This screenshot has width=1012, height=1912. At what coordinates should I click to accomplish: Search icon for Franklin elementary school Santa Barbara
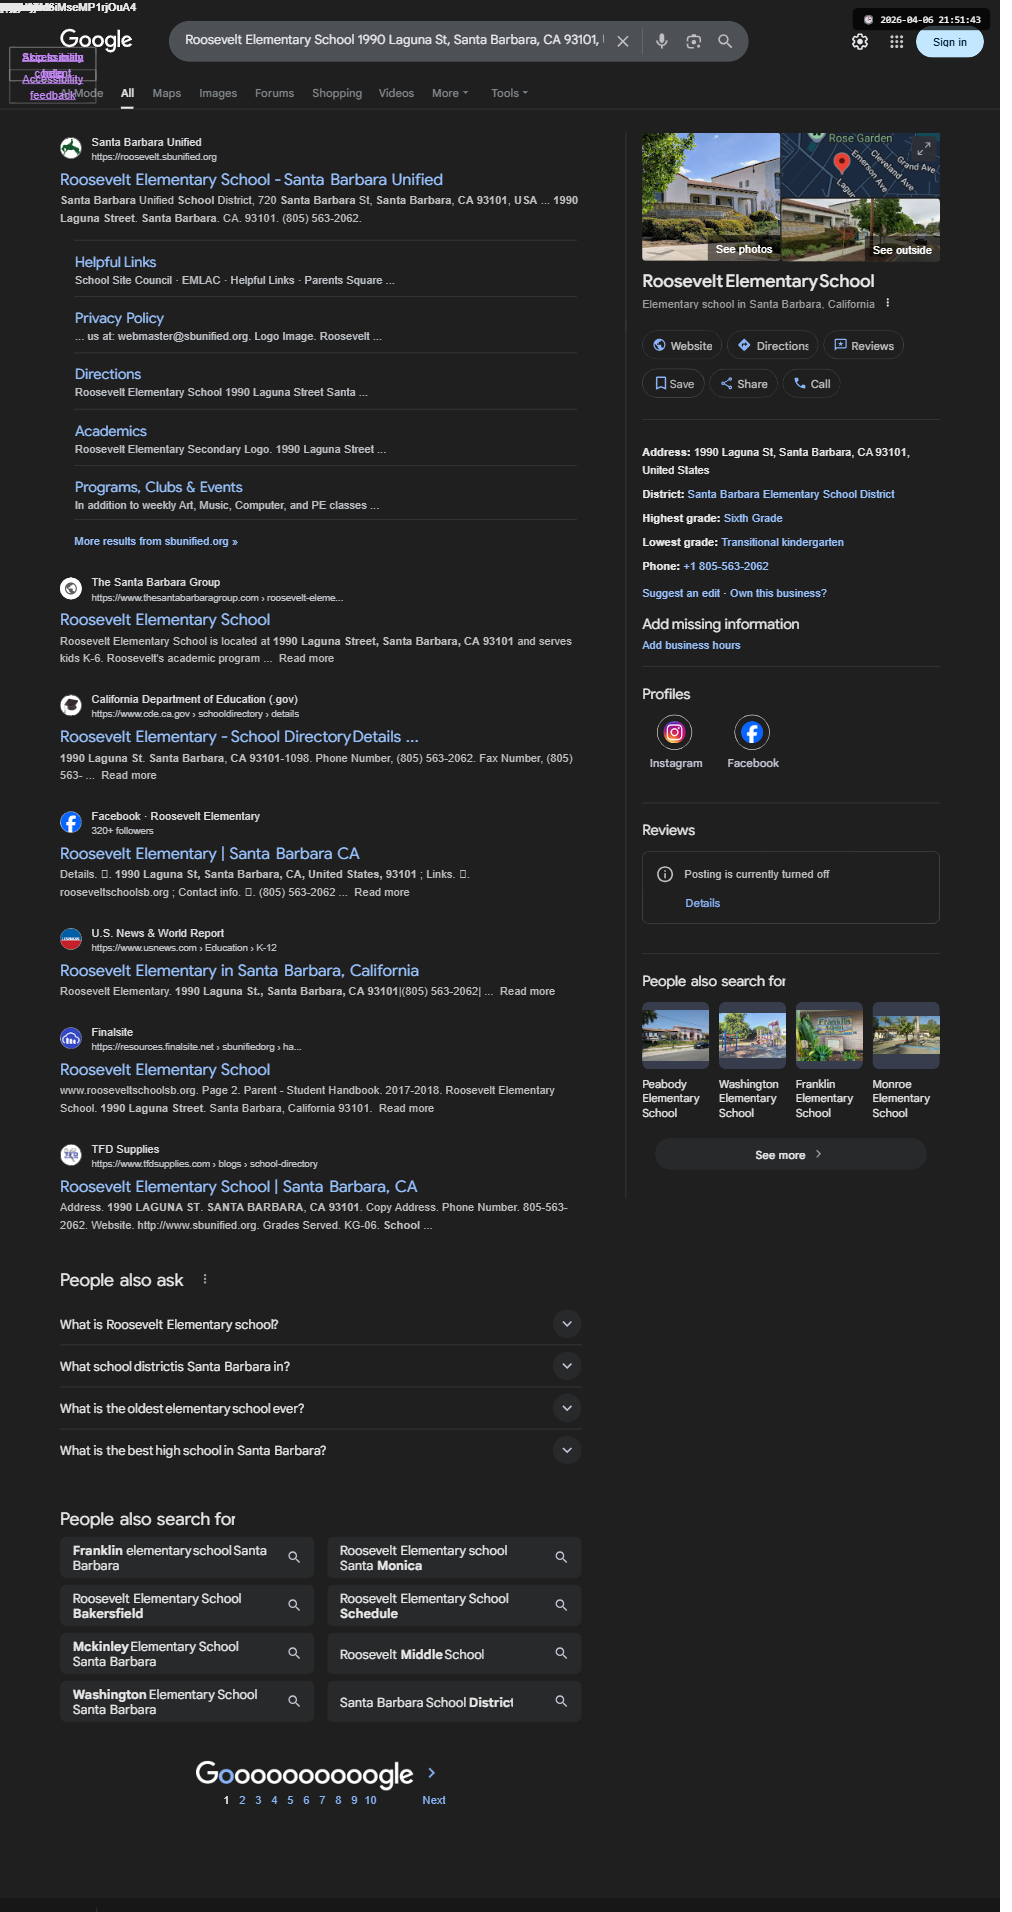point(294,1557)
